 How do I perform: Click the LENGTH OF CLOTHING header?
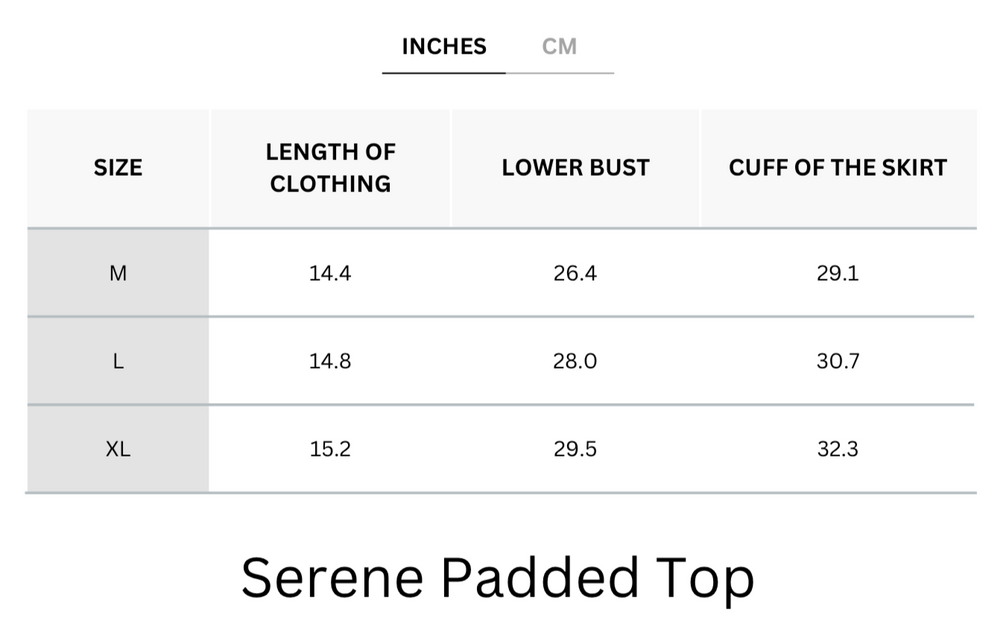(x=330, y=167)
